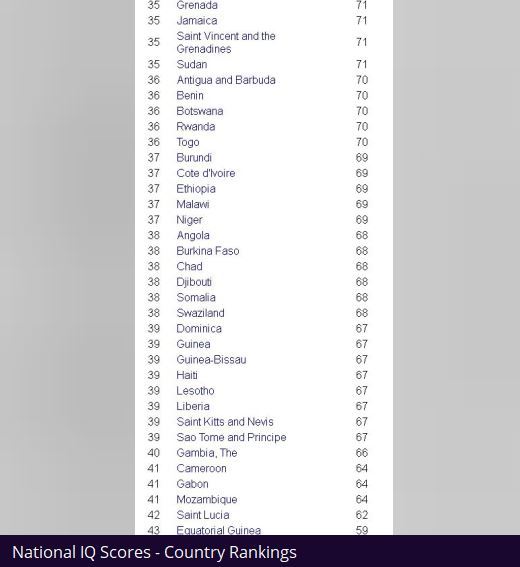Click the Swaziland entry

pos(200,313)
